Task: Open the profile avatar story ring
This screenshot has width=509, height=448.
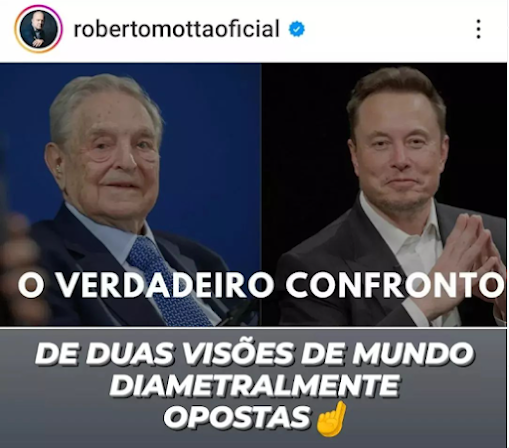Action: [x=38, y=29]
